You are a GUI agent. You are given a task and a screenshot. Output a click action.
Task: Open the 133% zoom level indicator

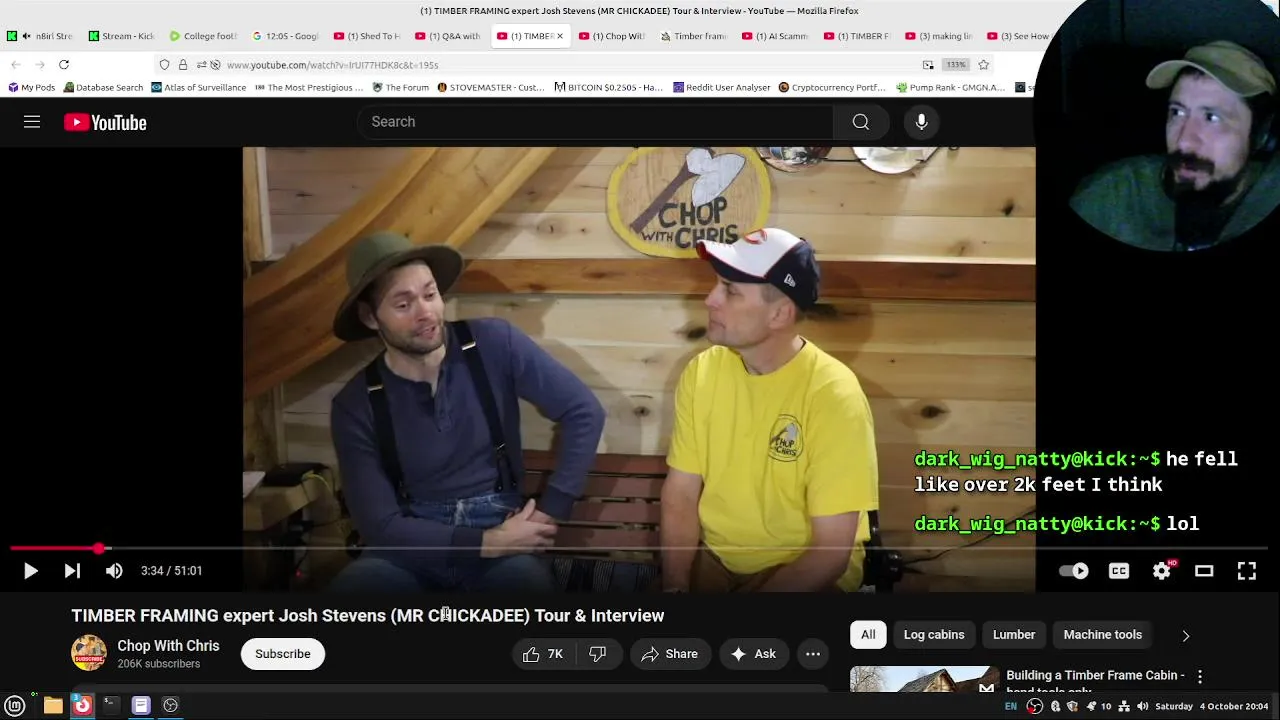coord(956,65)
